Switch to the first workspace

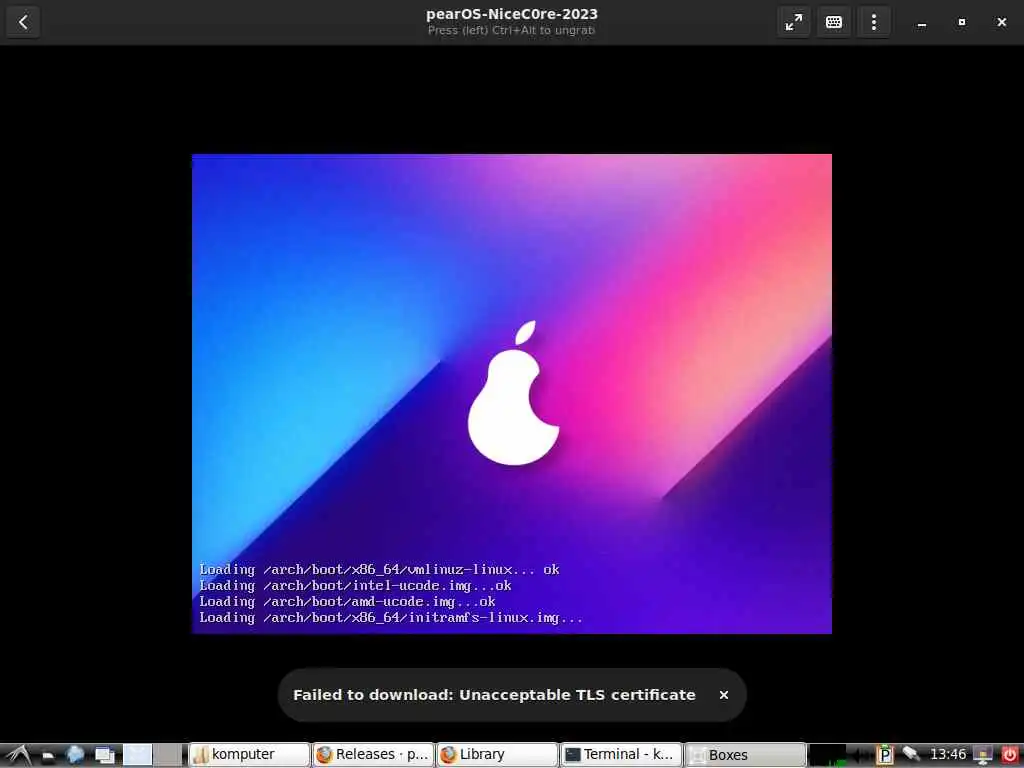point(138,754)
